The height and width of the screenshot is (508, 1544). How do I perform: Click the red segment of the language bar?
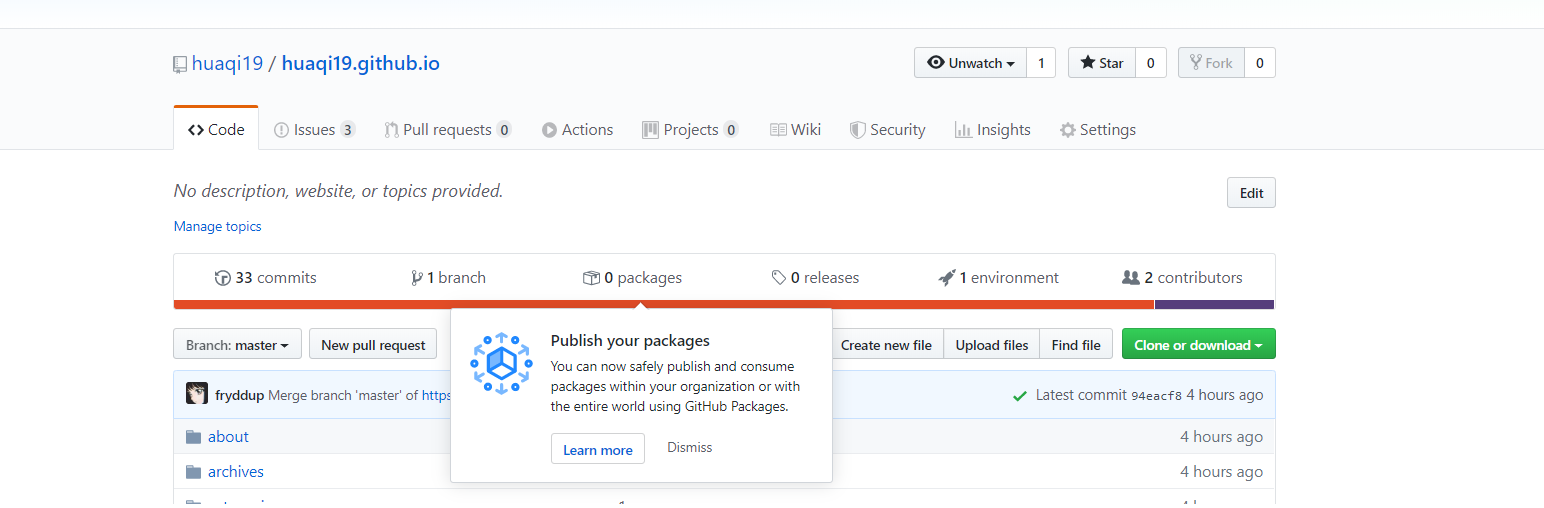pos(664,304)
